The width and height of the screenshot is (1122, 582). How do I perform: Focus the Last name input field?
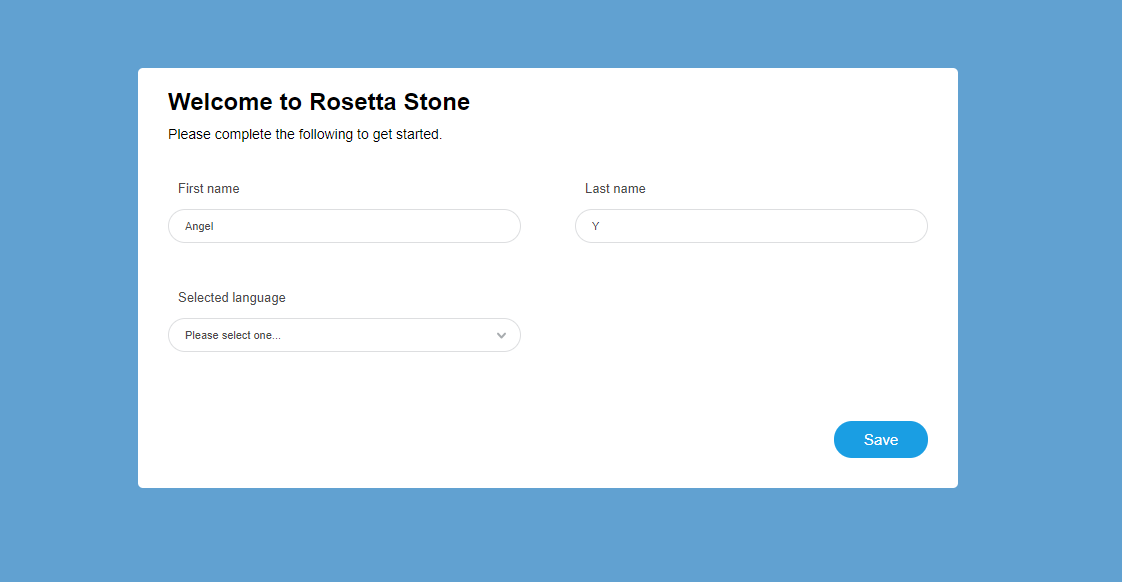coord(751,226)
